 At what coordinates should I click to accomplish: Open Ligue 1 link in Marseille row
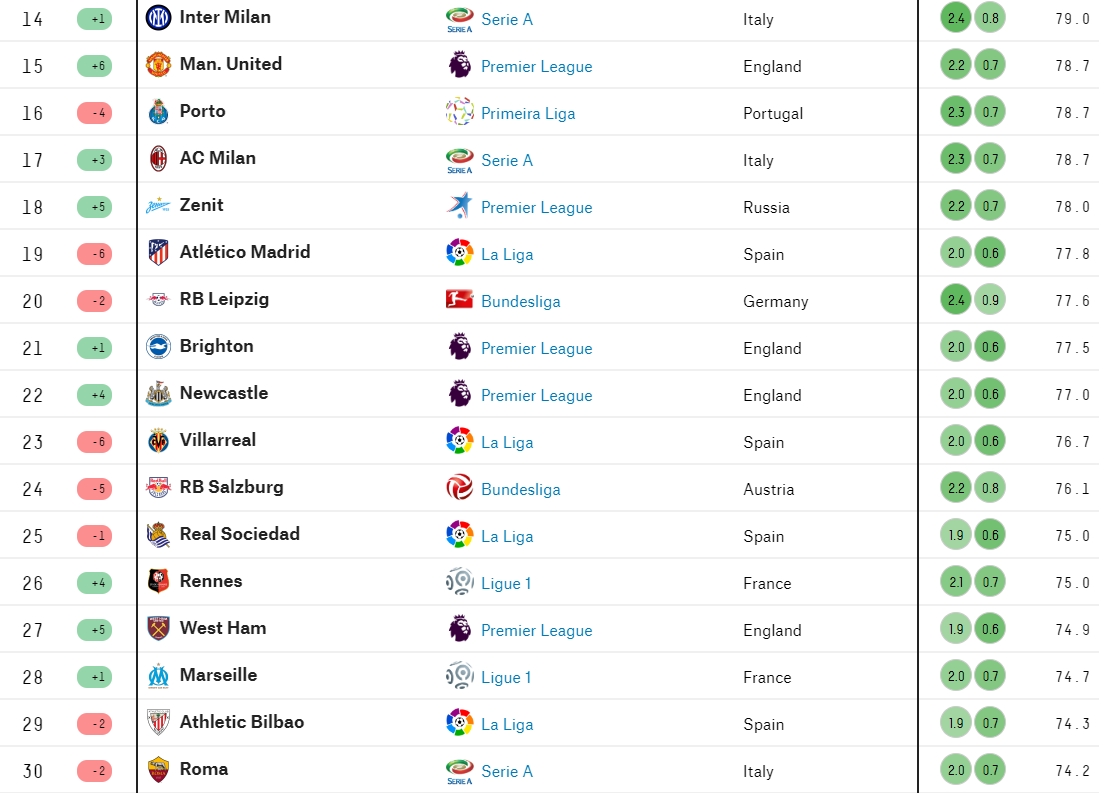pyautogui.click(x=506, y=677)
